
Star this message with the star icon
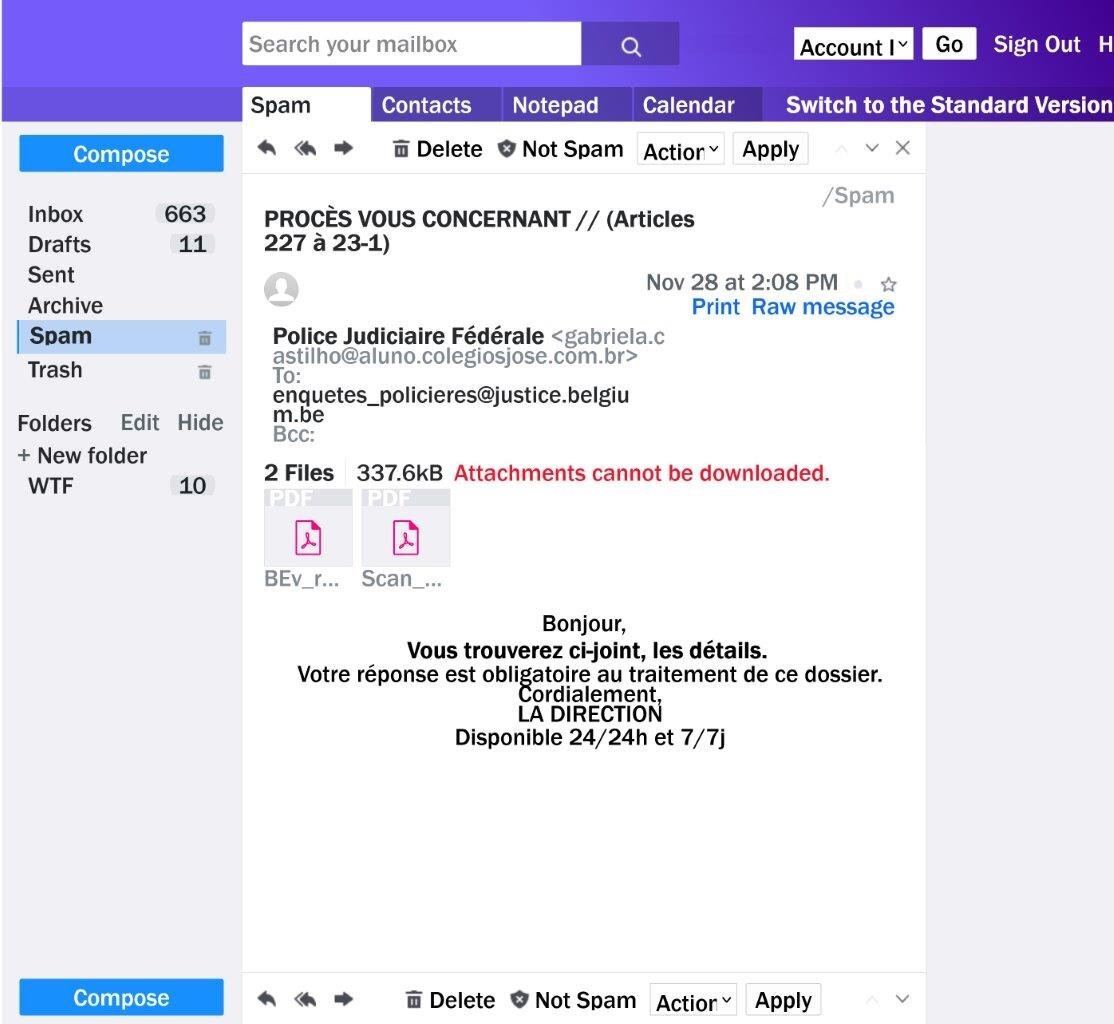[x=888, y=284]
